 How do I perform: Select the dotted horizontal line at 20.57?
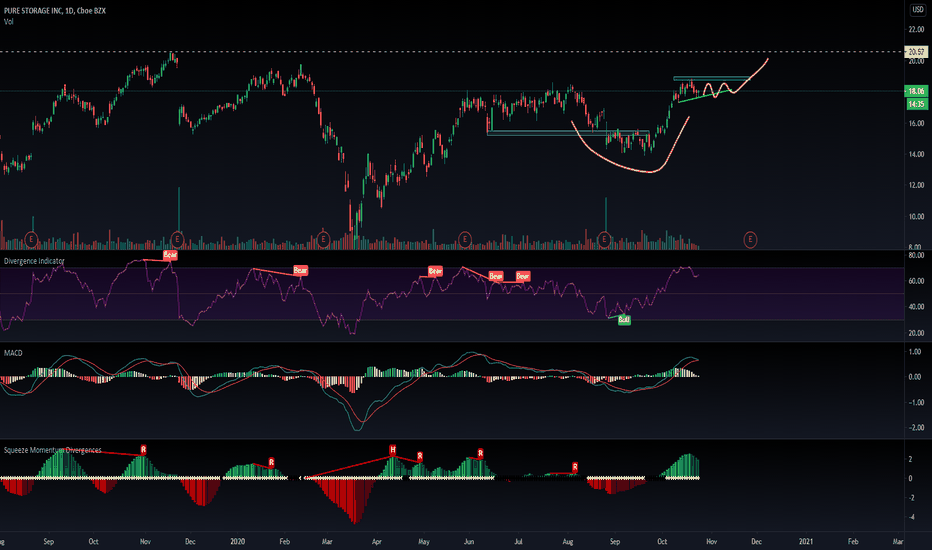pos(452,52)
